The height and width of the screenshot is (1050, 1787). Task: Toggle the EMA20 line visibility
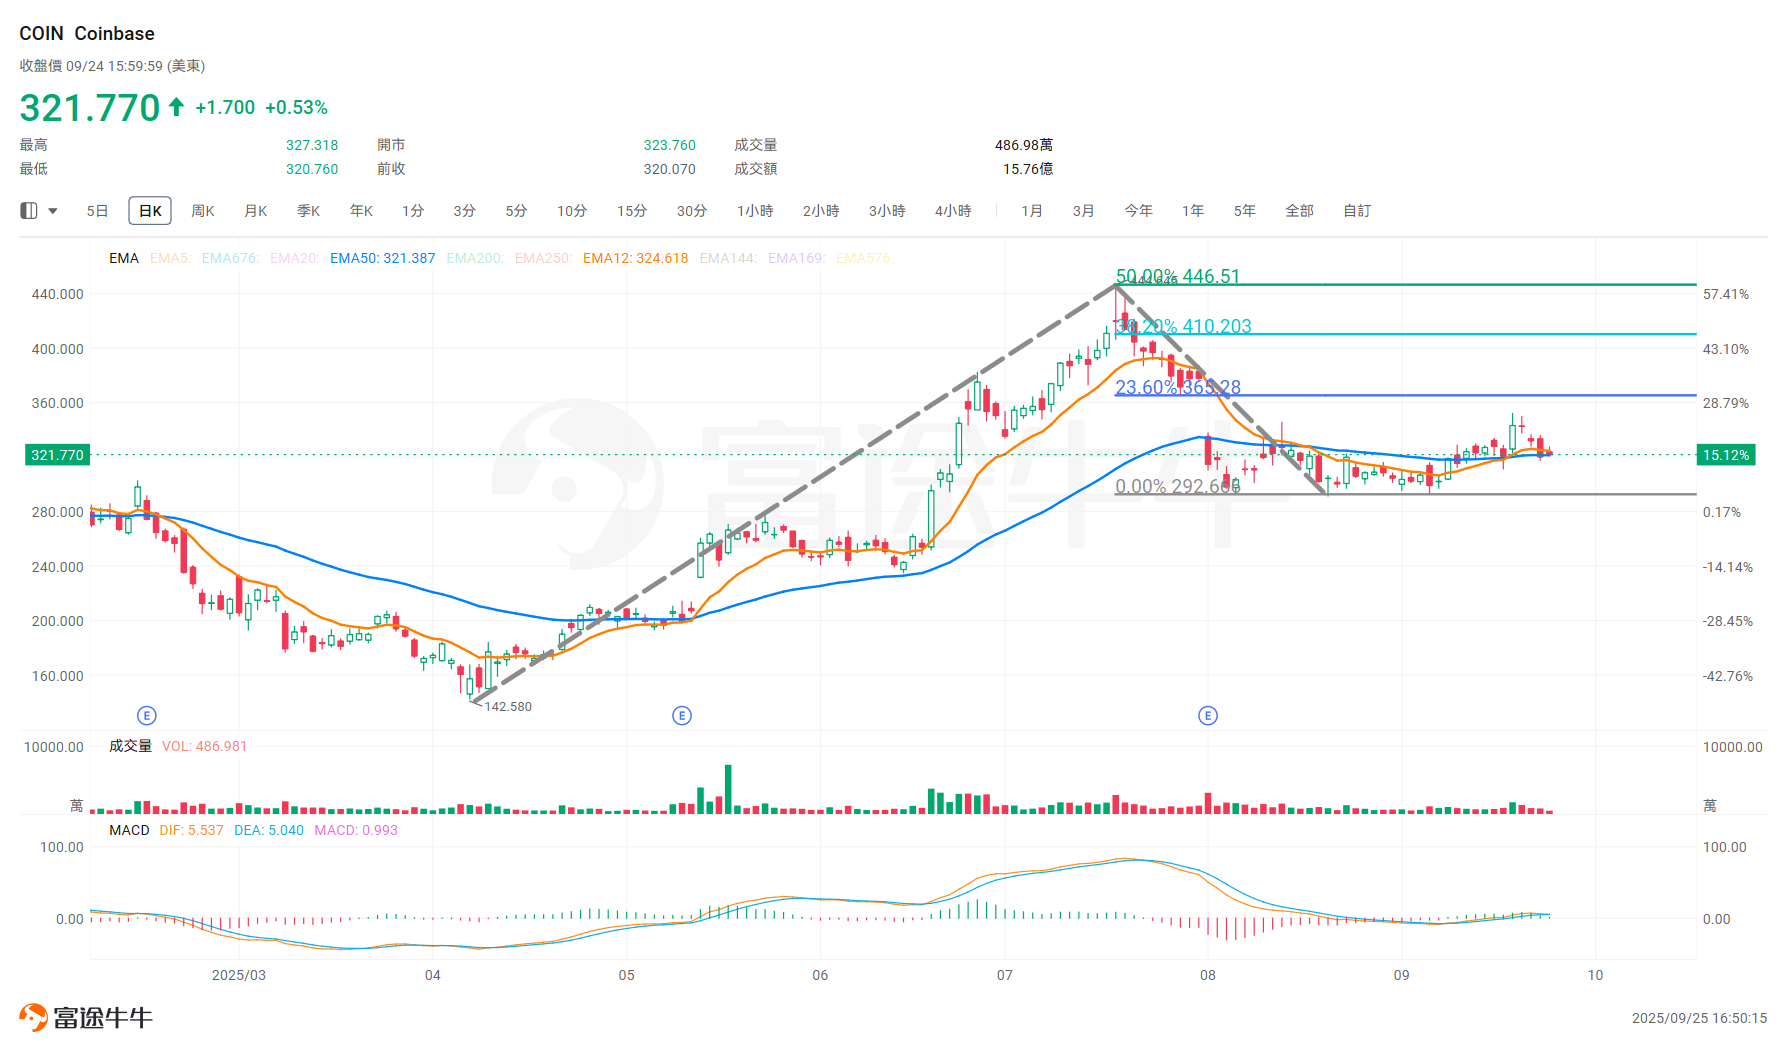point(295,258)
